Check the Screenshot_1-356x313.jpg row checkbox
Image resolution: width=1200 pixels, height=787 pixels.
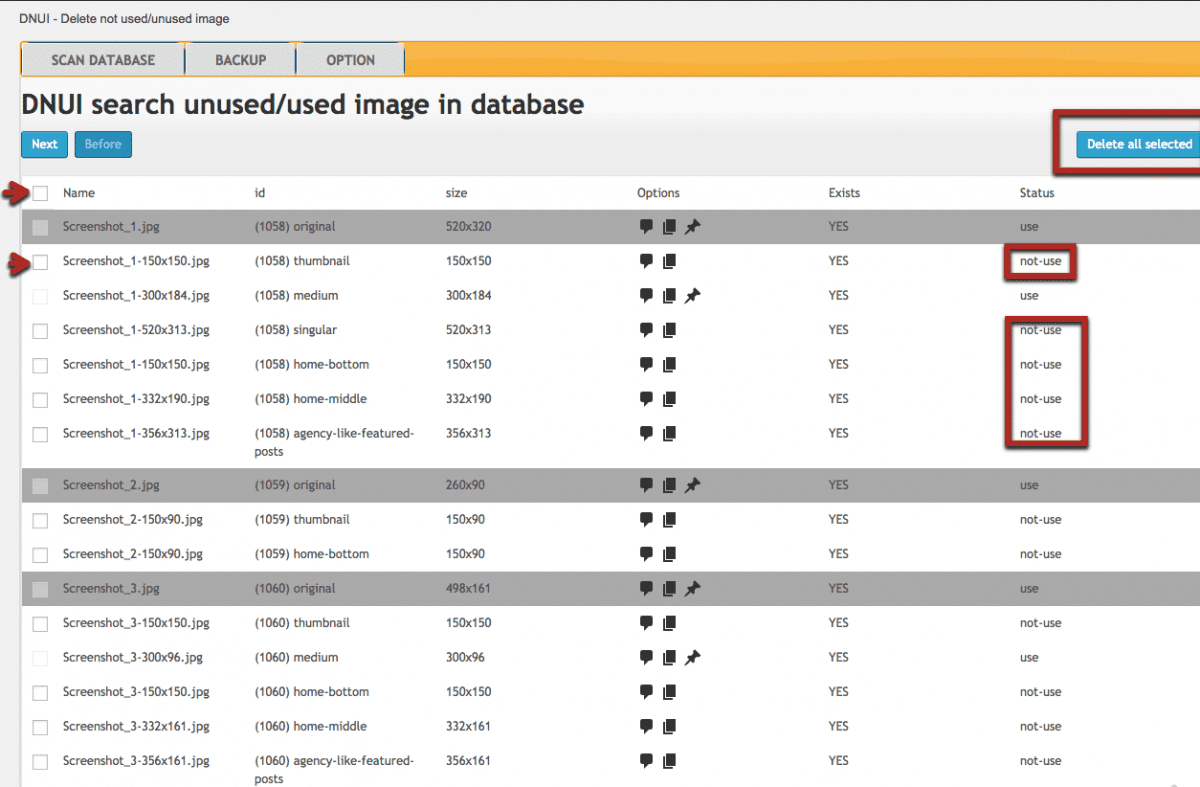click(x=40, y=435)
